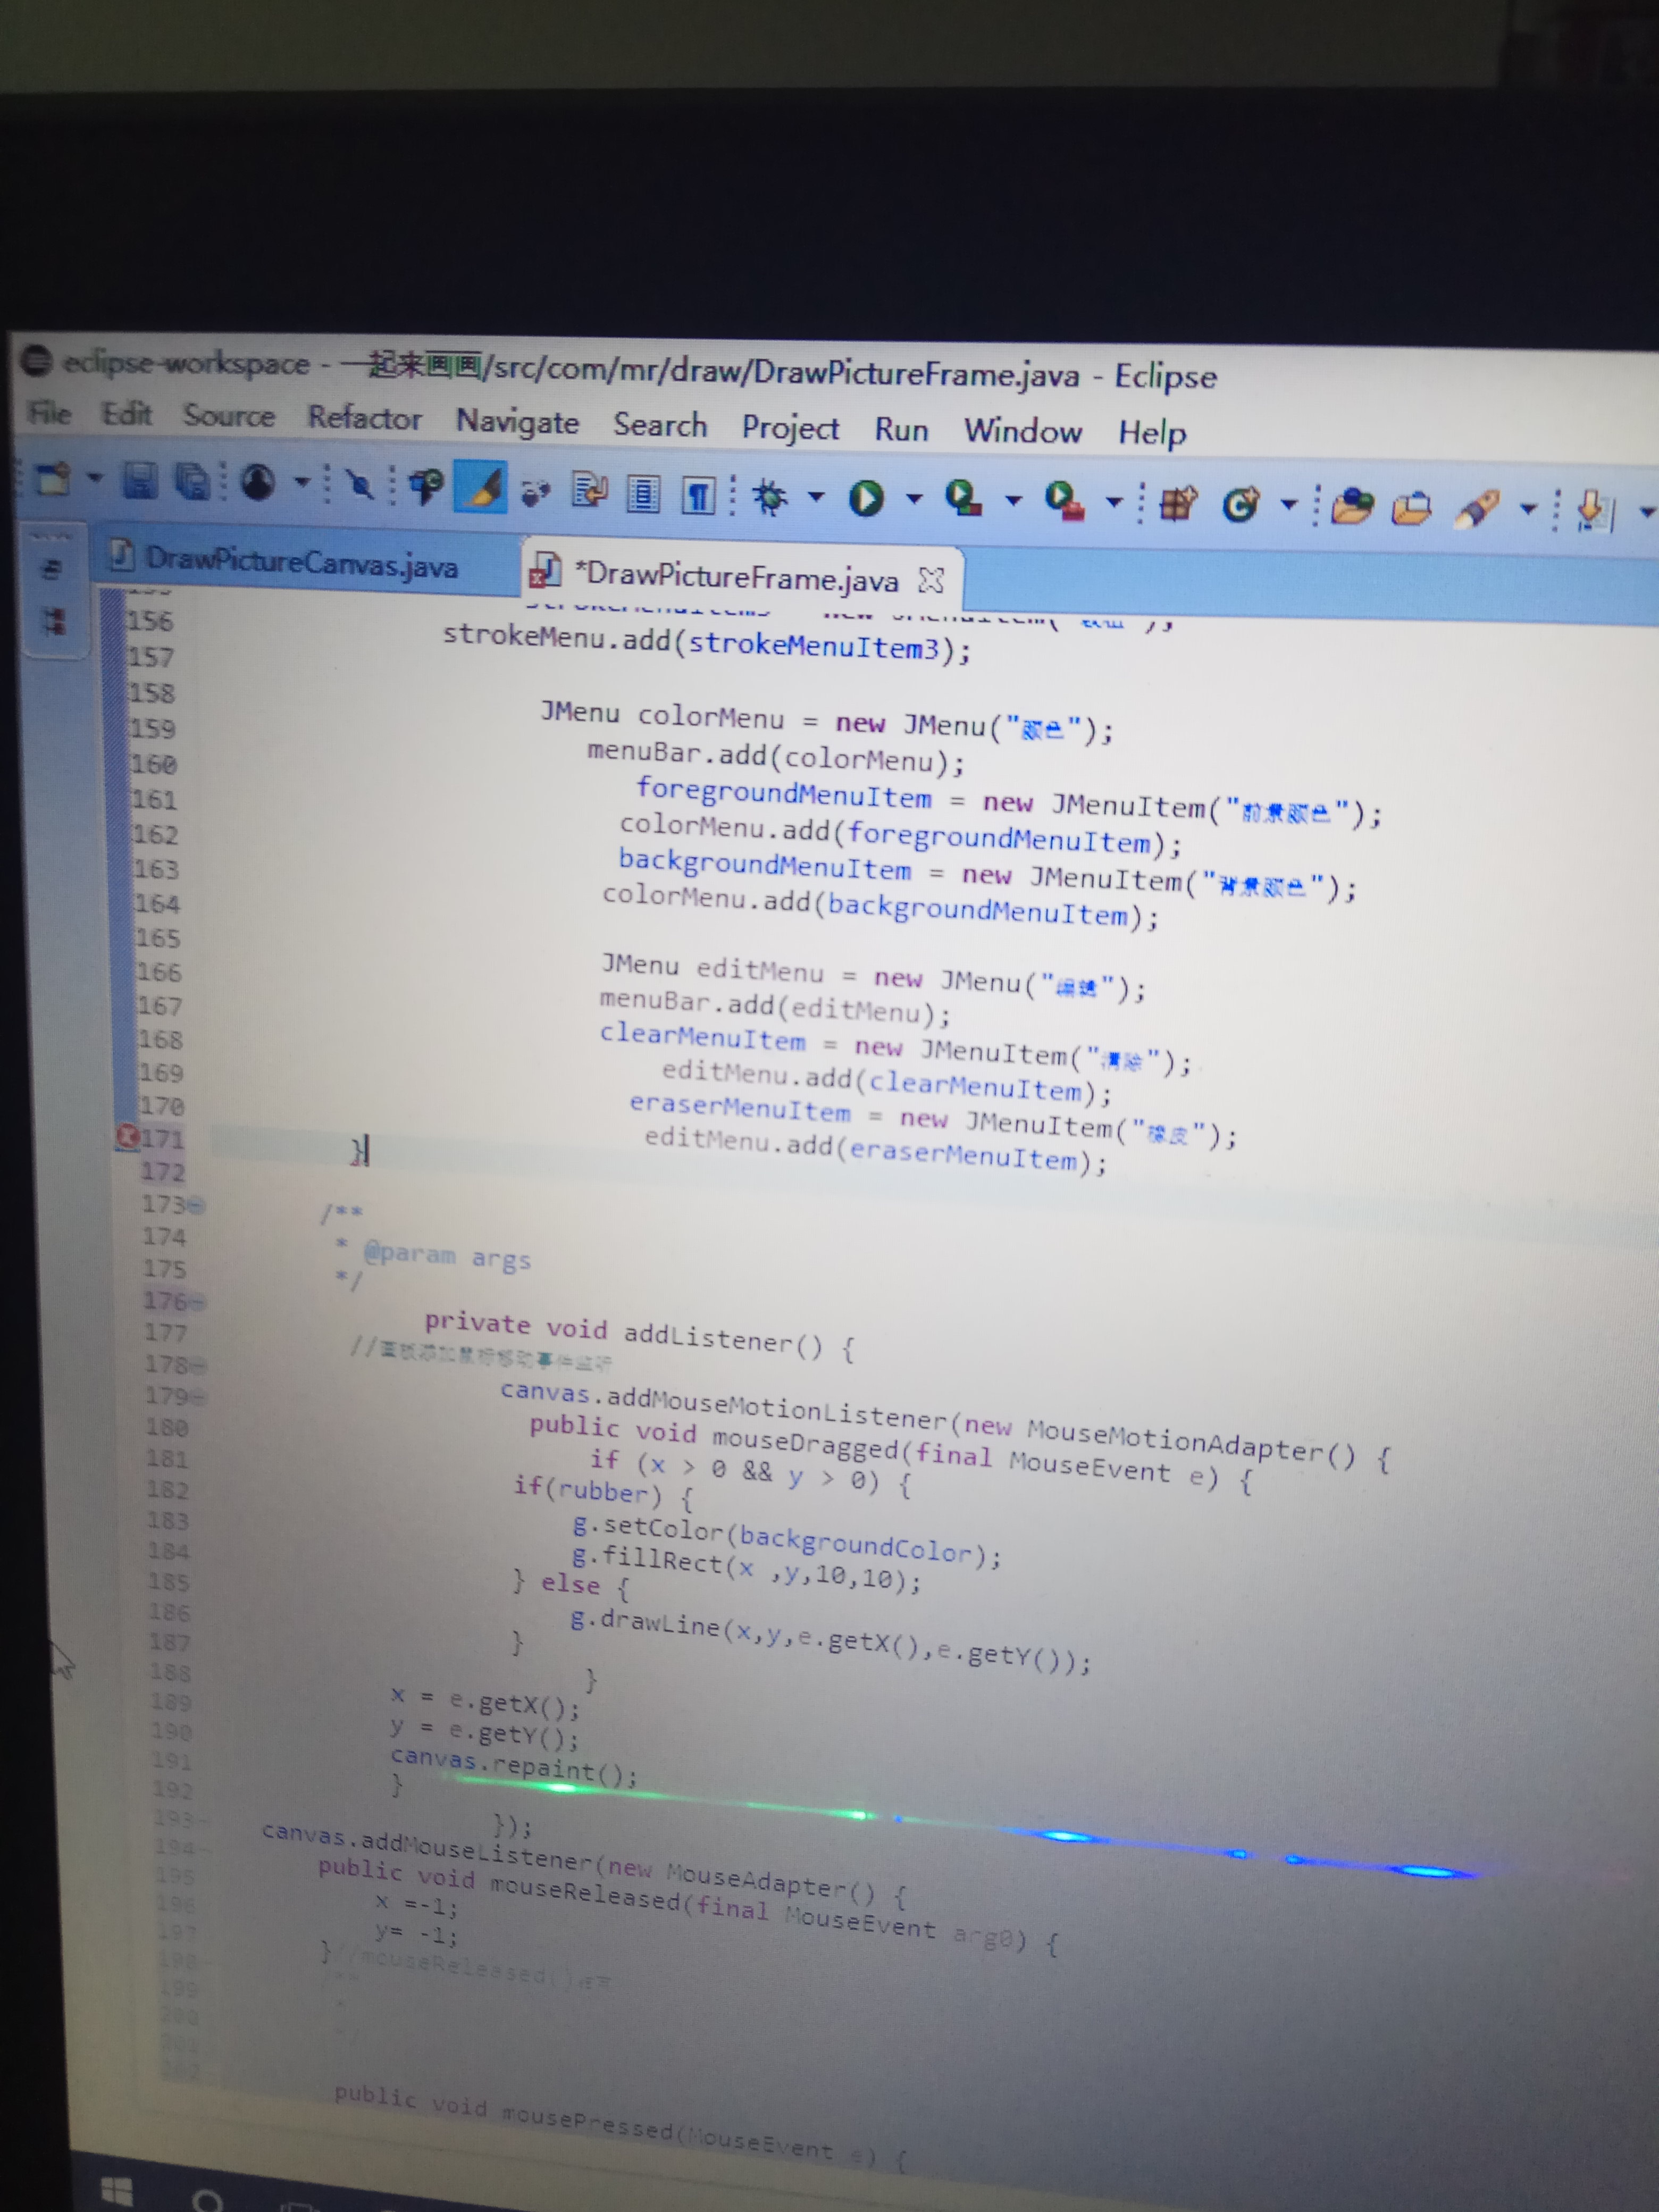Open the Navigate menu
The width and height of the screenshot is (1659, 2212).
tap(518, 422)
